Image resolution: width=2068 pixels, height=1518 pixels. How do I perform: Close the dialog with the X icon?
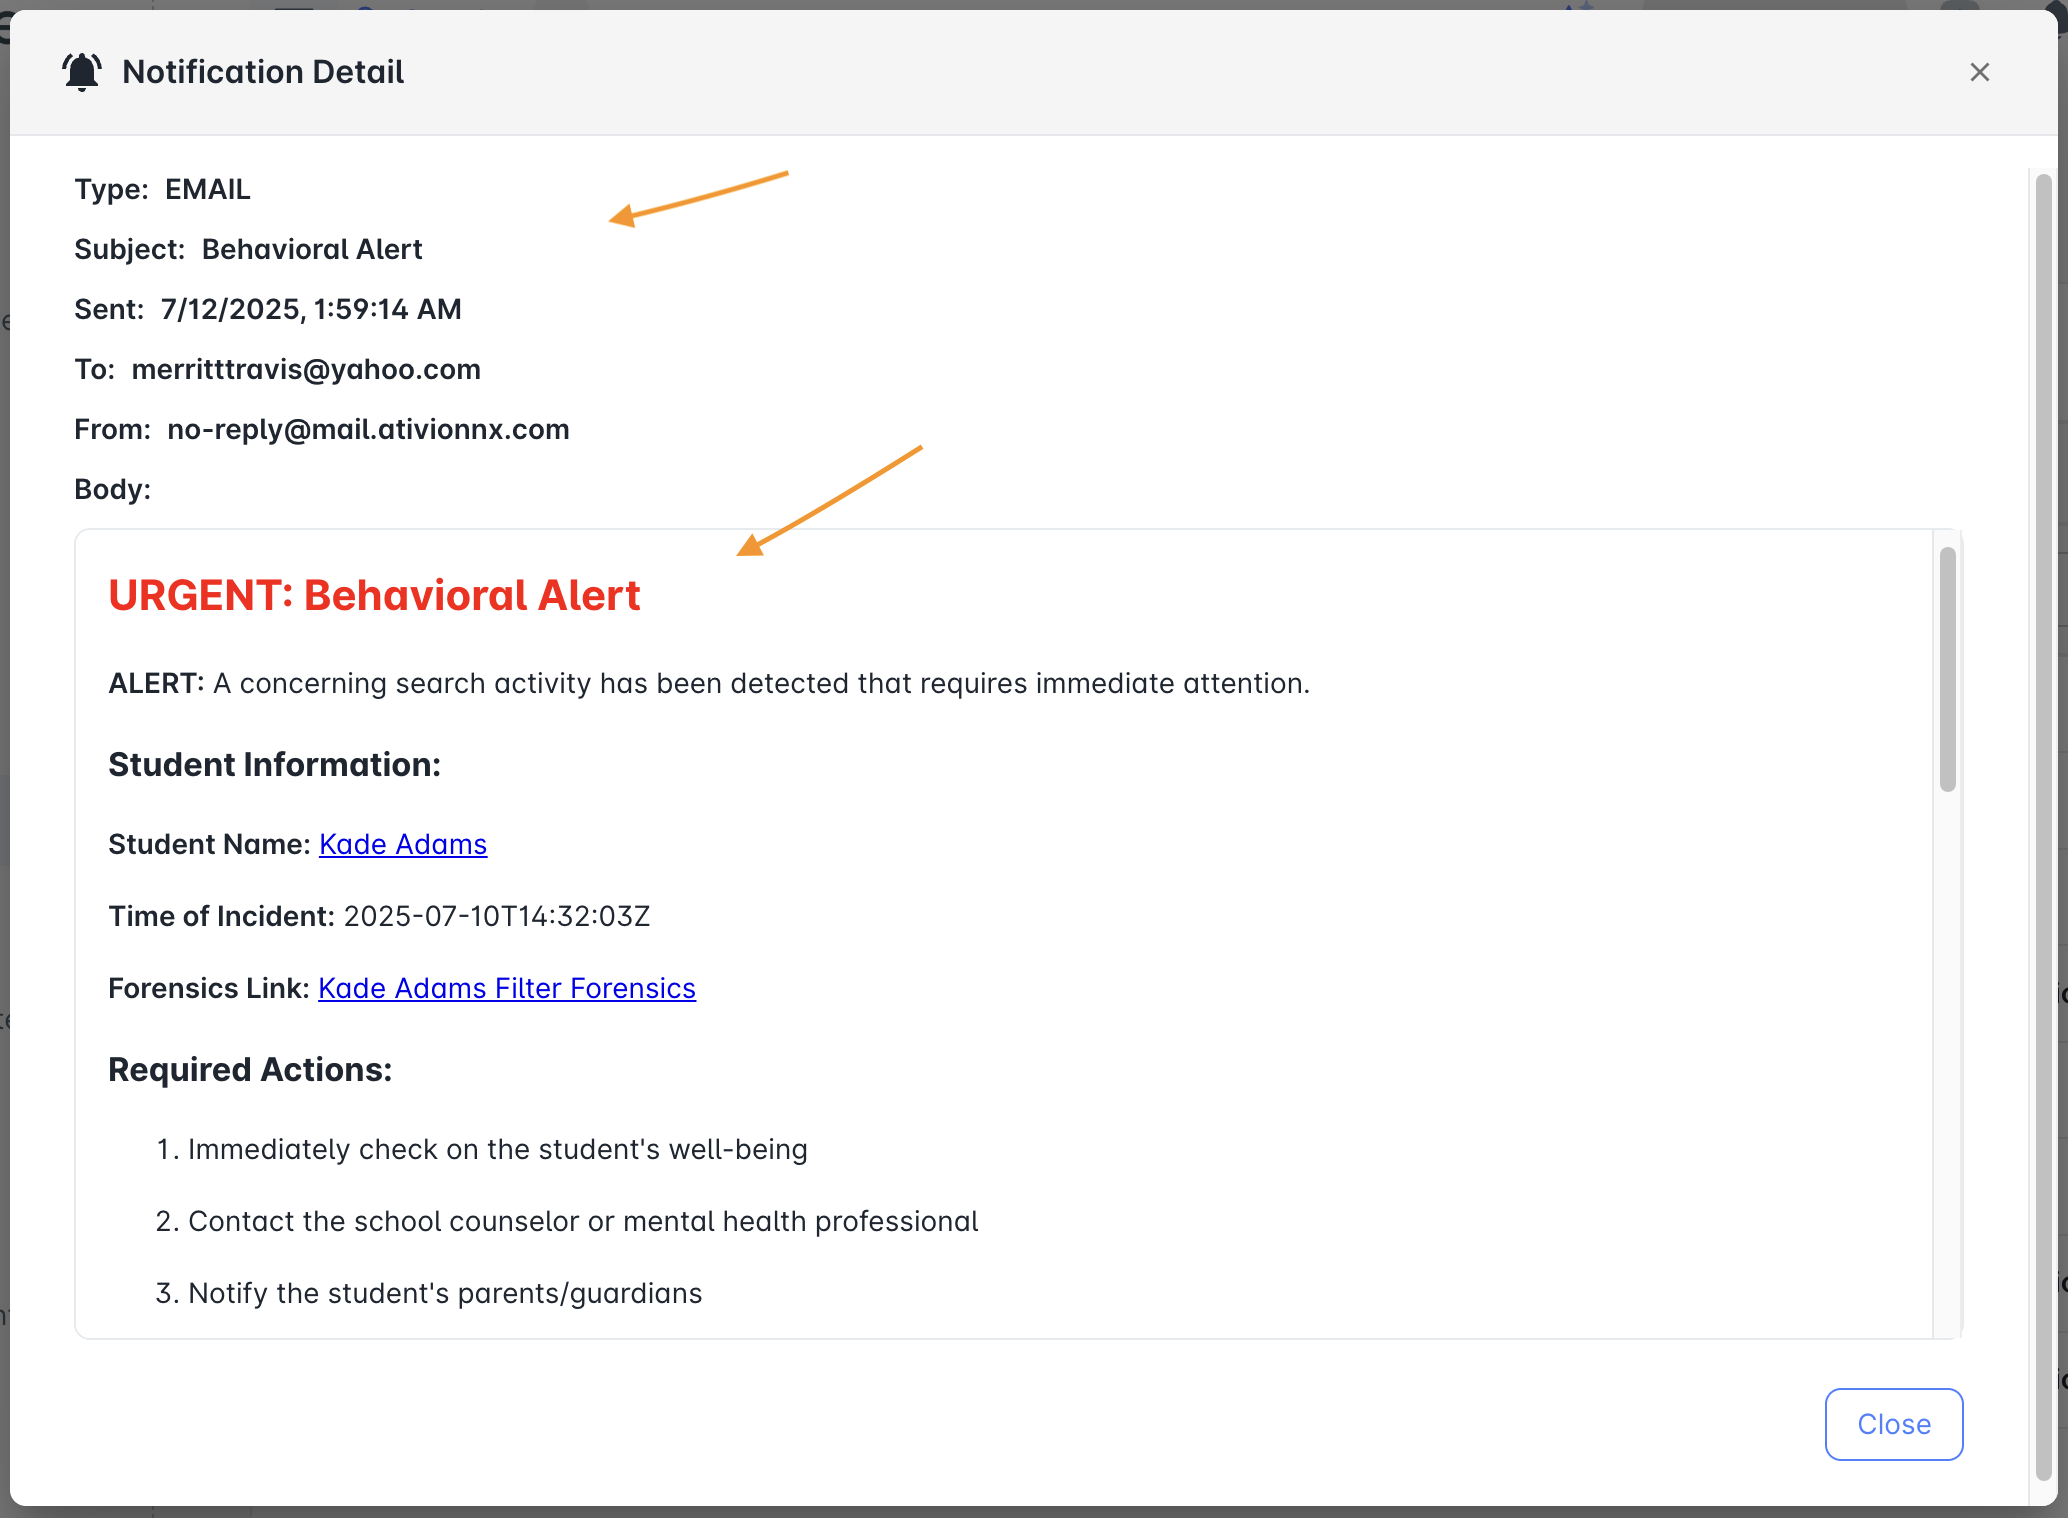tap(1979, 72)
